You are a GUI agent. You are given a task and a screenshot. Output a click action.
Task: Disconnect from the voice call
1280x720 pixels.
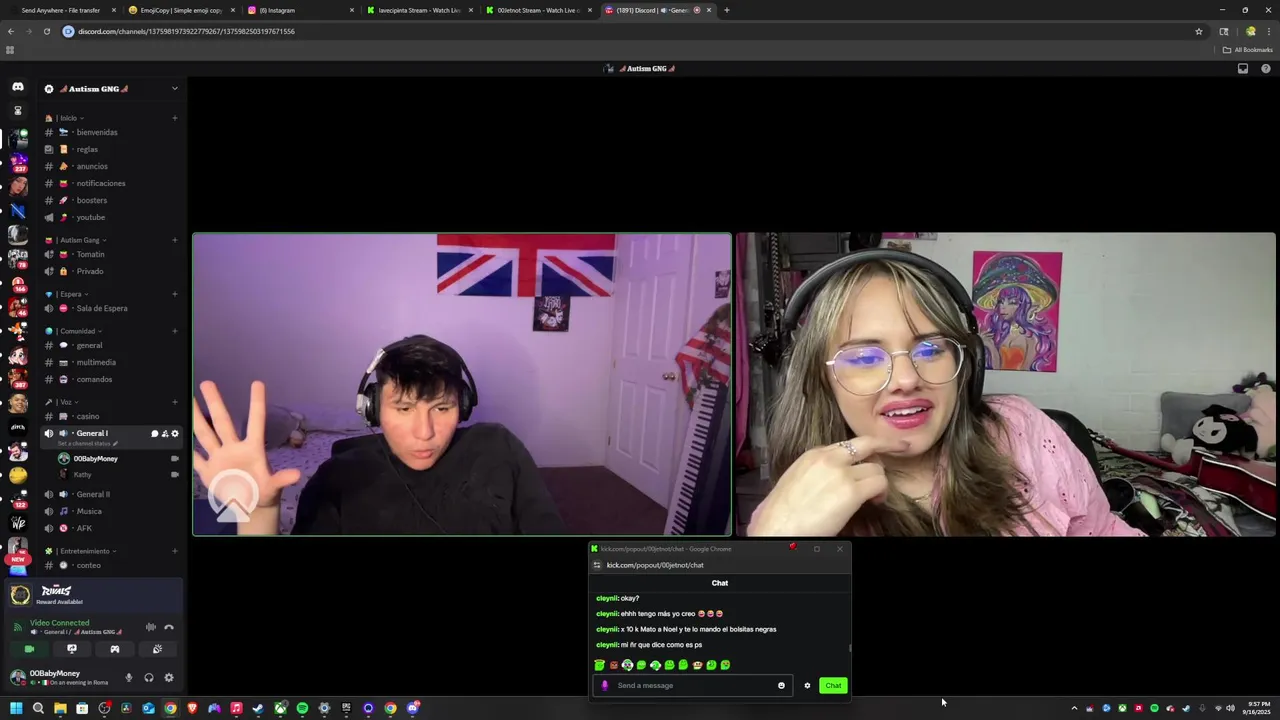[x=169, y=627]
